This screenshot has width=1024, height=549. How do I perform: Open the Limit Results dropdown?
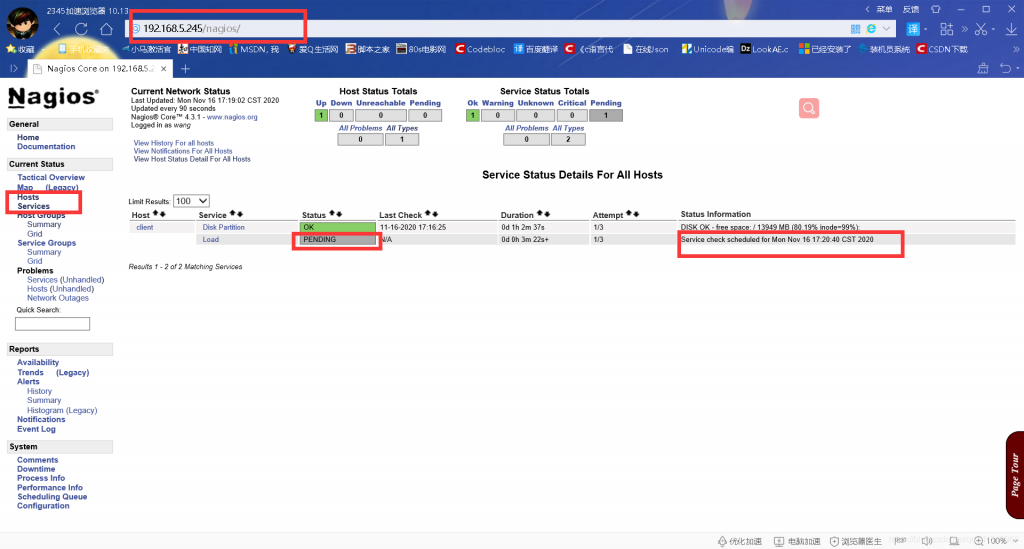[191, 201]
